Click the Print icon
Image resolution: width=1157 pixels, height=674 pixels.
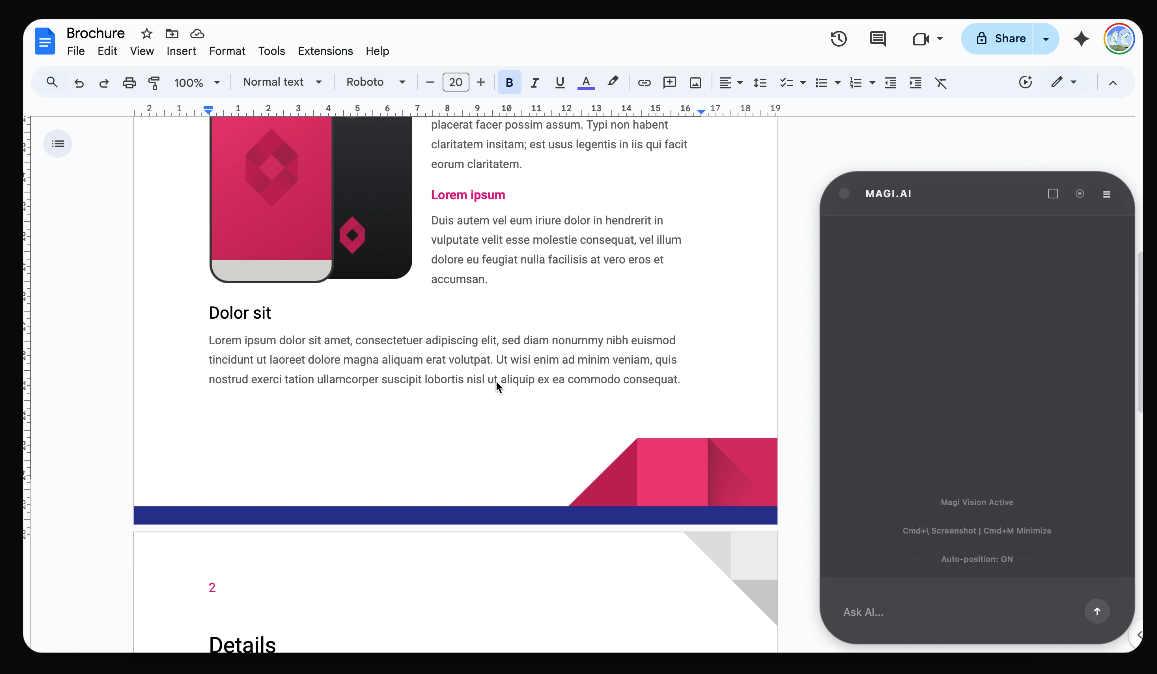pyautogui.click(x=129, y=82)
